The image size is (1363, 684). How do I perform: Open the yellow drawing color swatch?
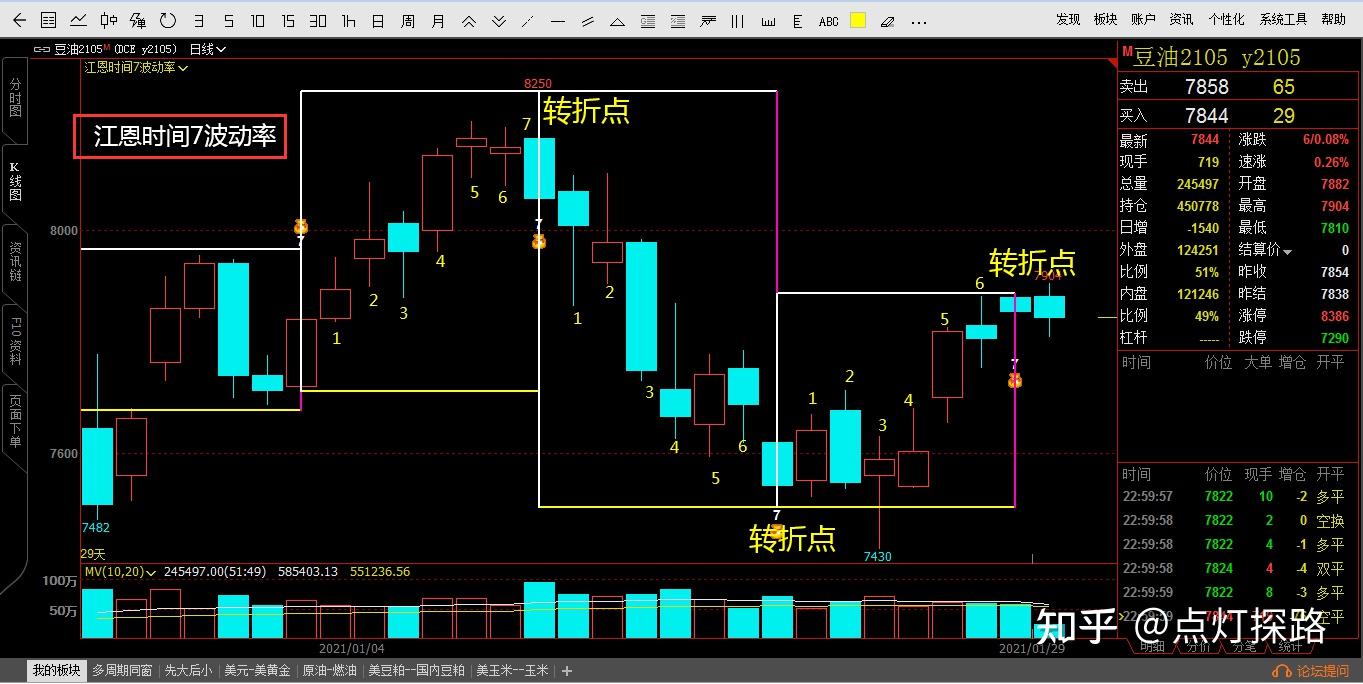tap(858, 20)
